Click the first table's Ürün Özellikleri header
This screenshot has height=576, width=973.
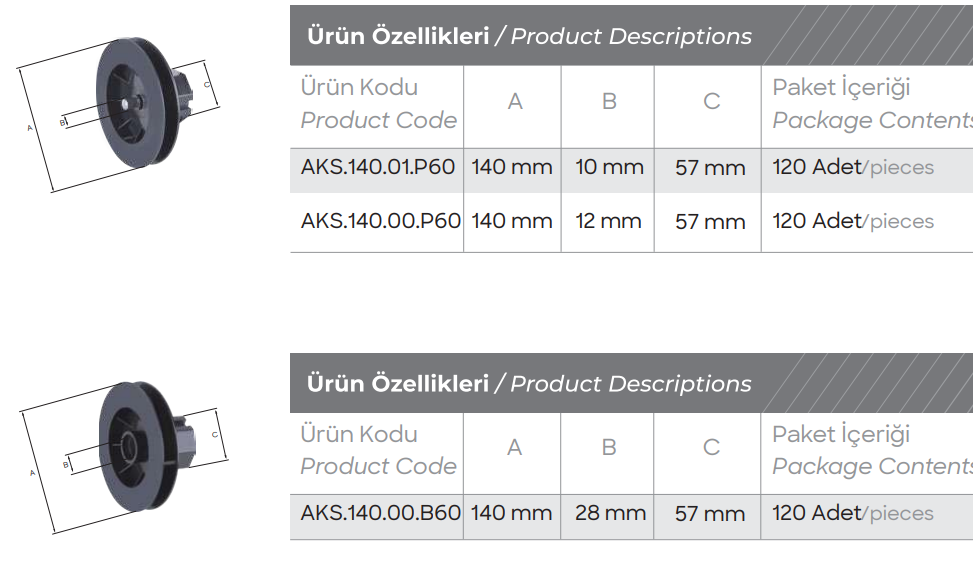398,37
